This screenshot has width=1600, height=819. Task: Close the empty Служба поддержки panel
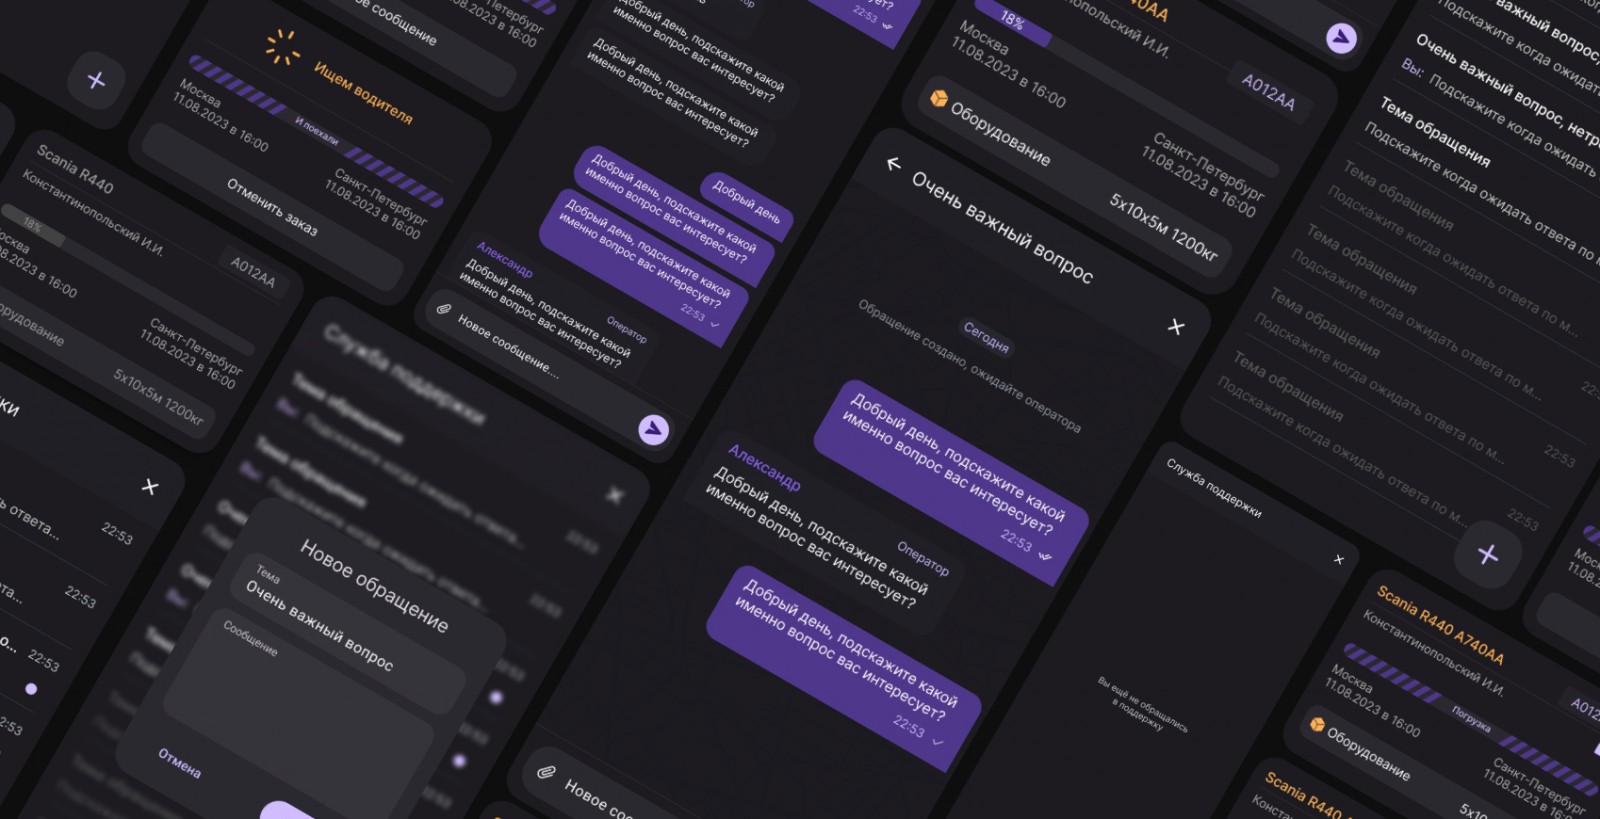[x=1339, y=559]
